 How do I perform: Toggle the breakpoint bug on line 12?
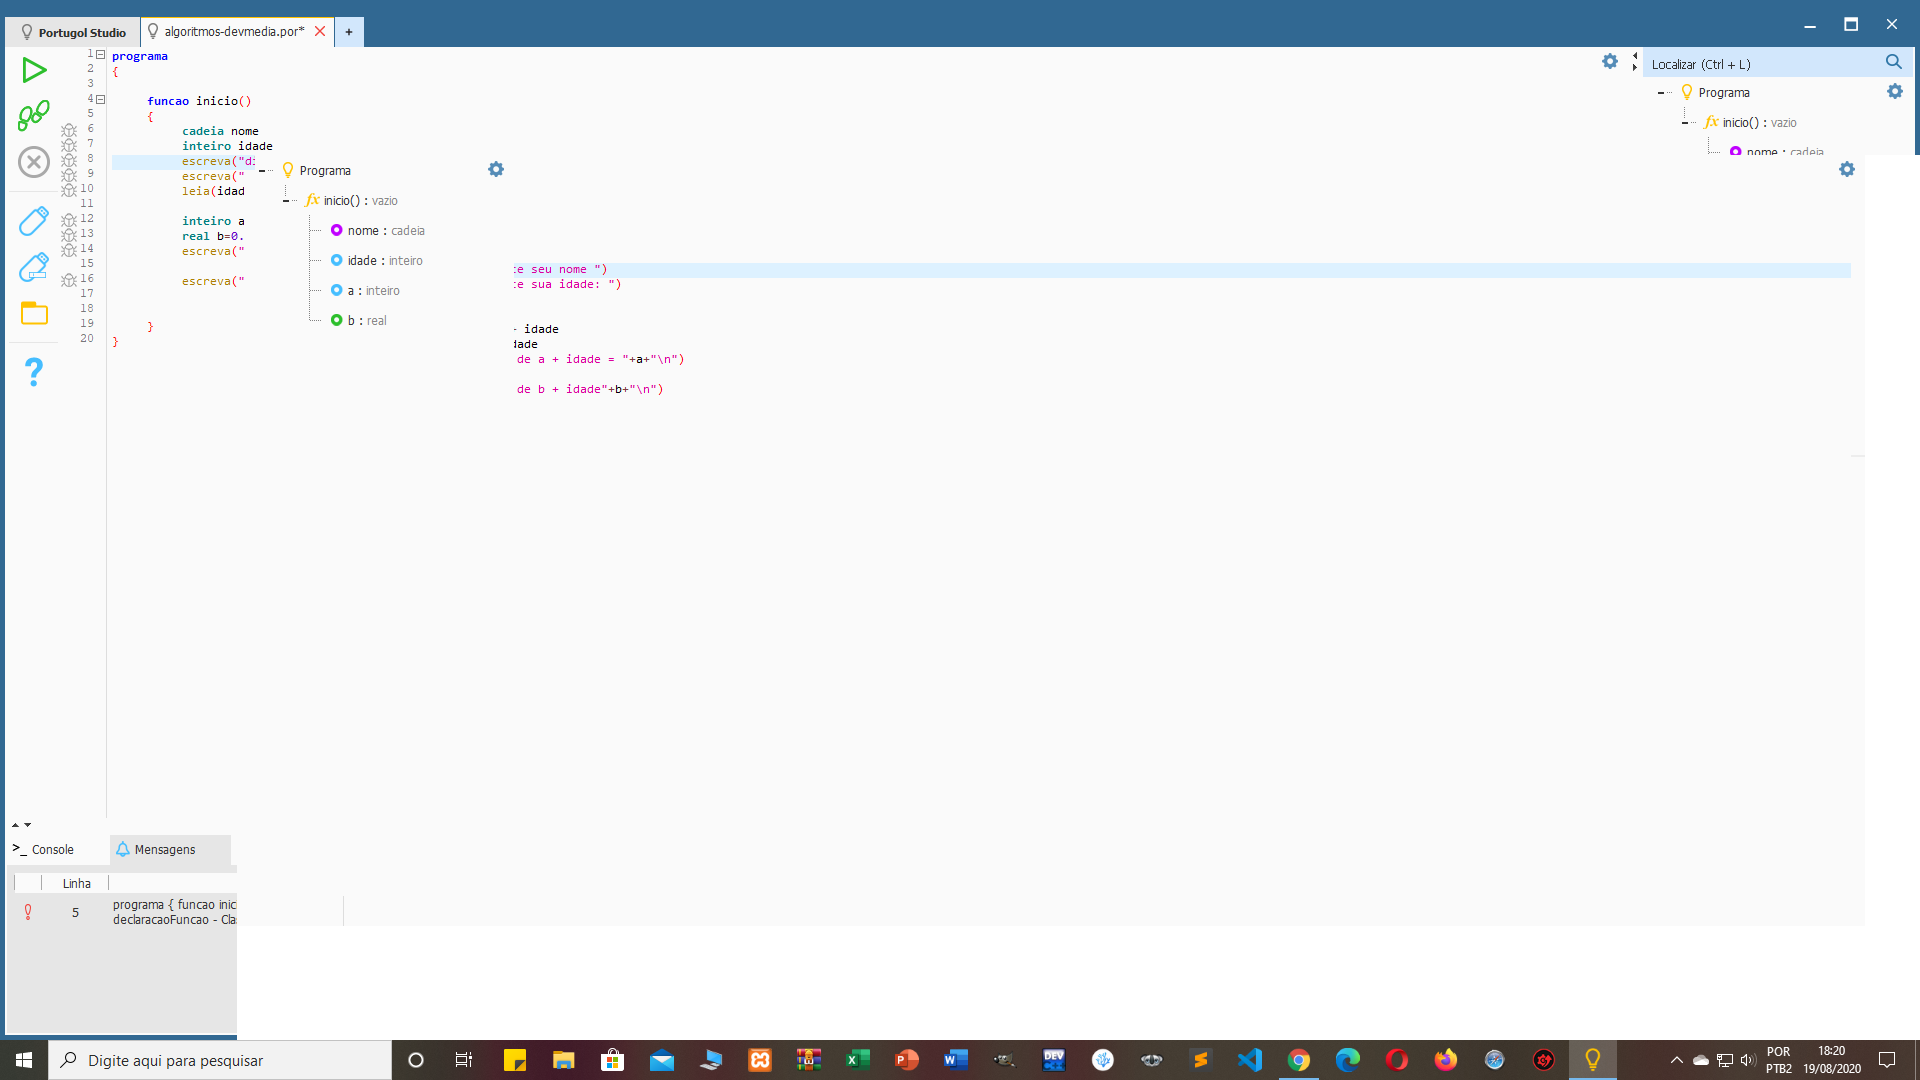68,219
